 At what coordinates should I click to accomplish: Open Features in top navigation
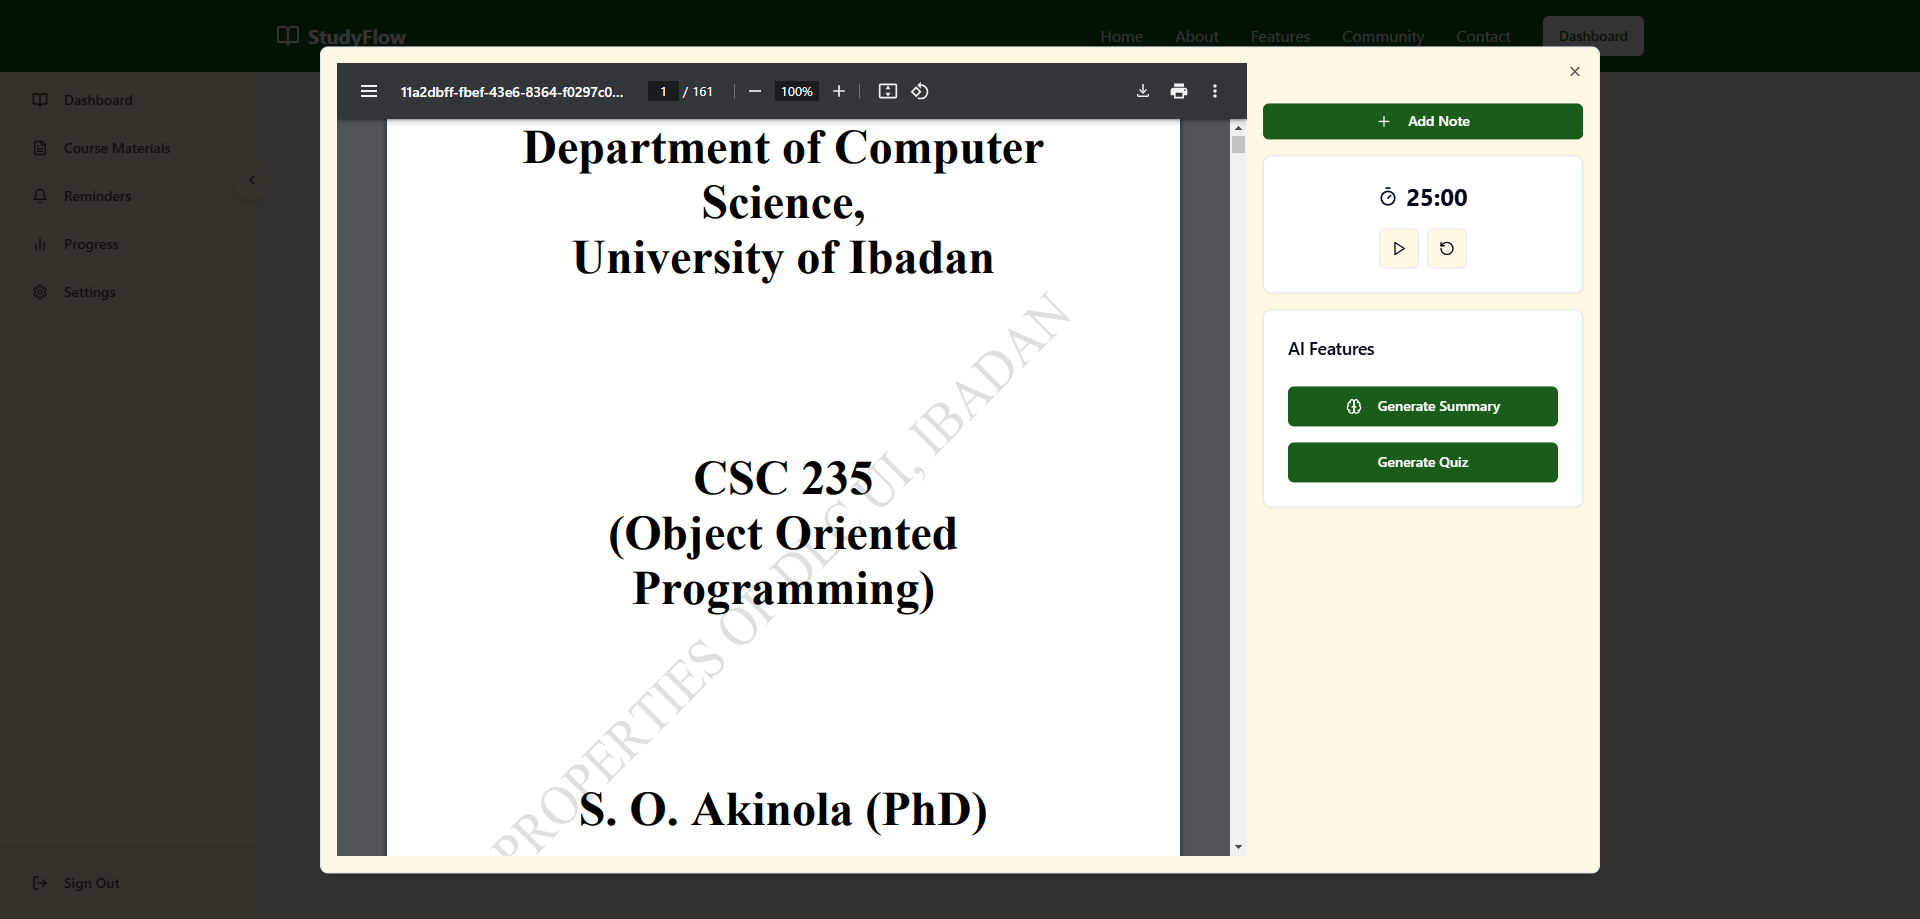pos(1280,36)
